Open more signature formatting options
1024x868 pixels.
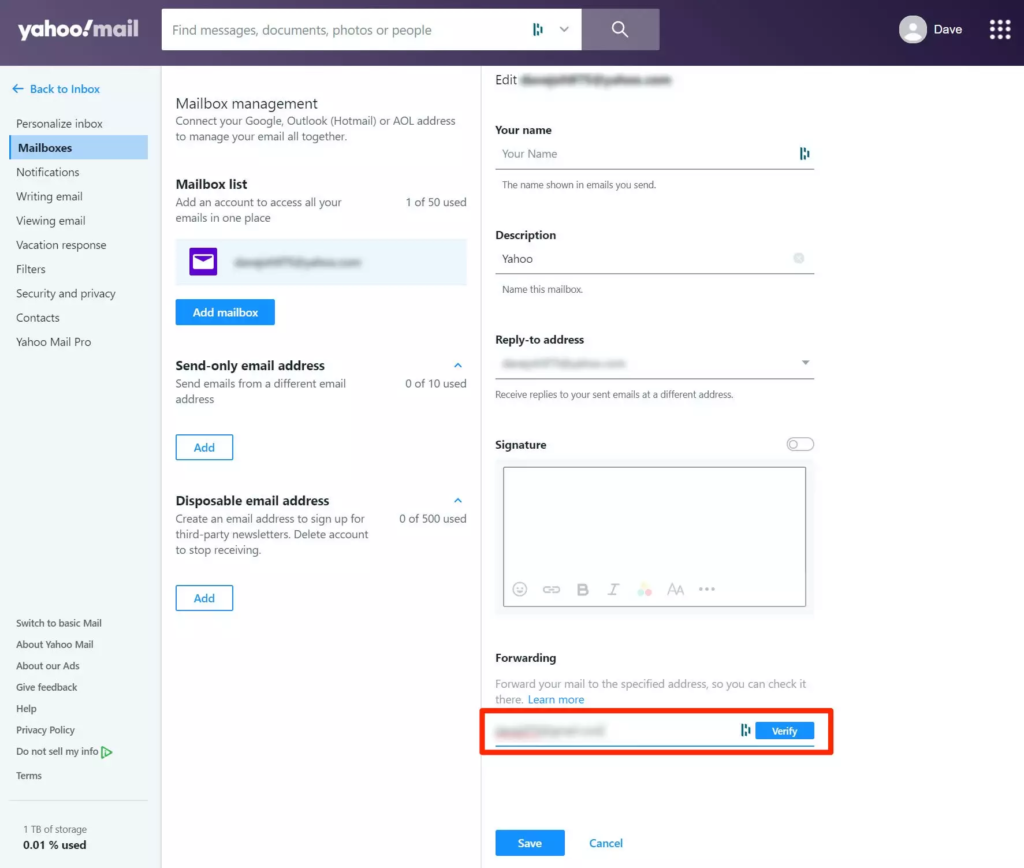coord(707,590)
